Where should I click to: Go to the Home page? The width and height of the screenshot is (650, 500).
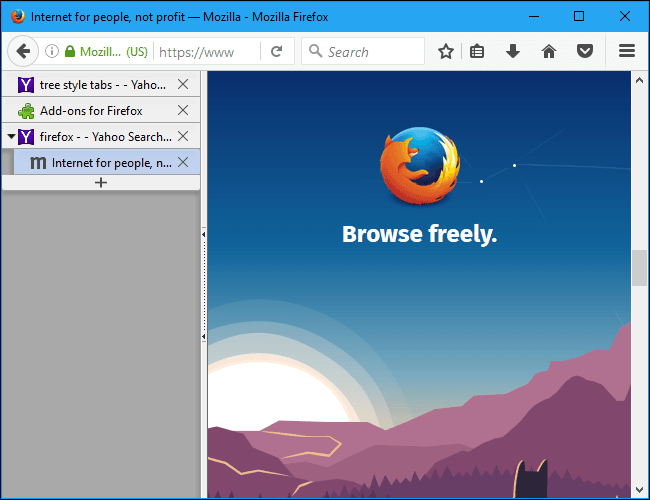pos(548,51)
